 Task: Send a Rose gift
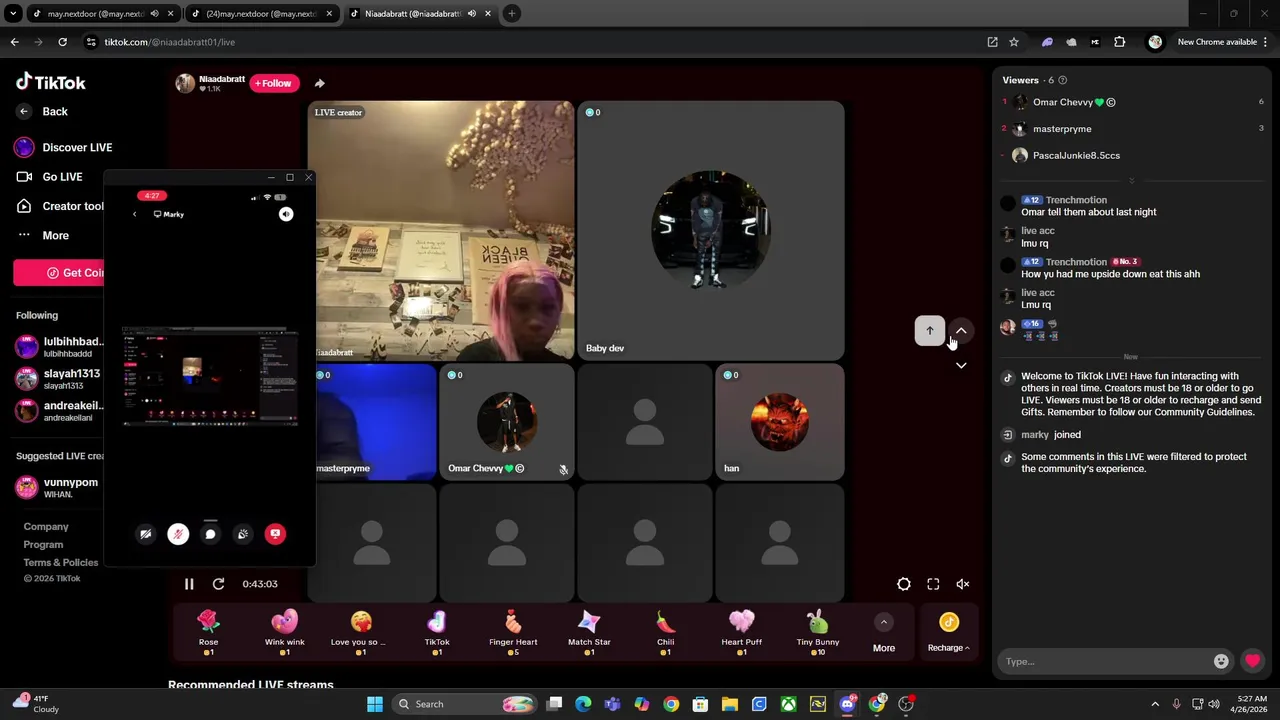[208, 633]
